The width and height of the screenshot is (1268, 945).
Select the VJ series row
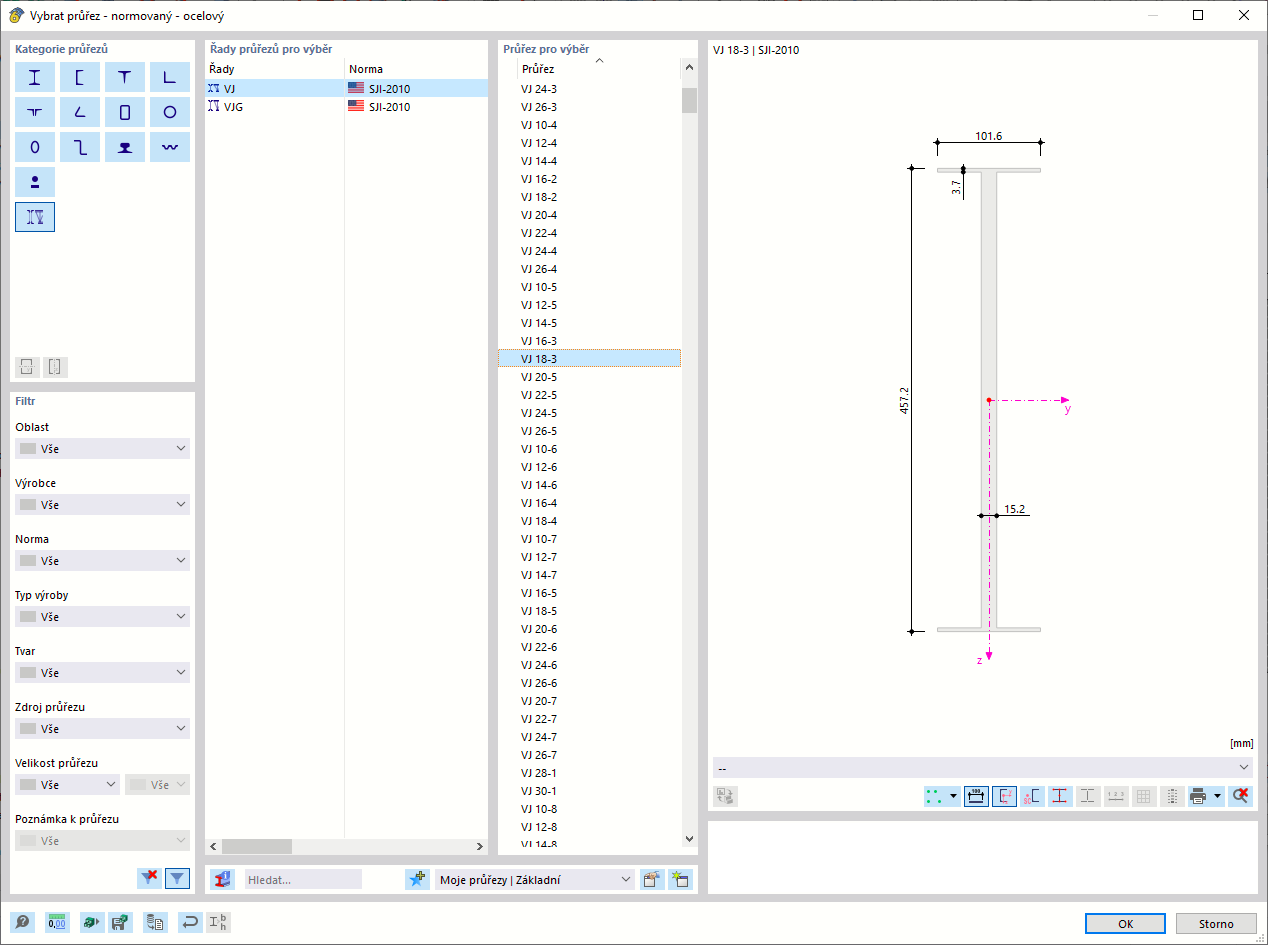click(346, 89)
